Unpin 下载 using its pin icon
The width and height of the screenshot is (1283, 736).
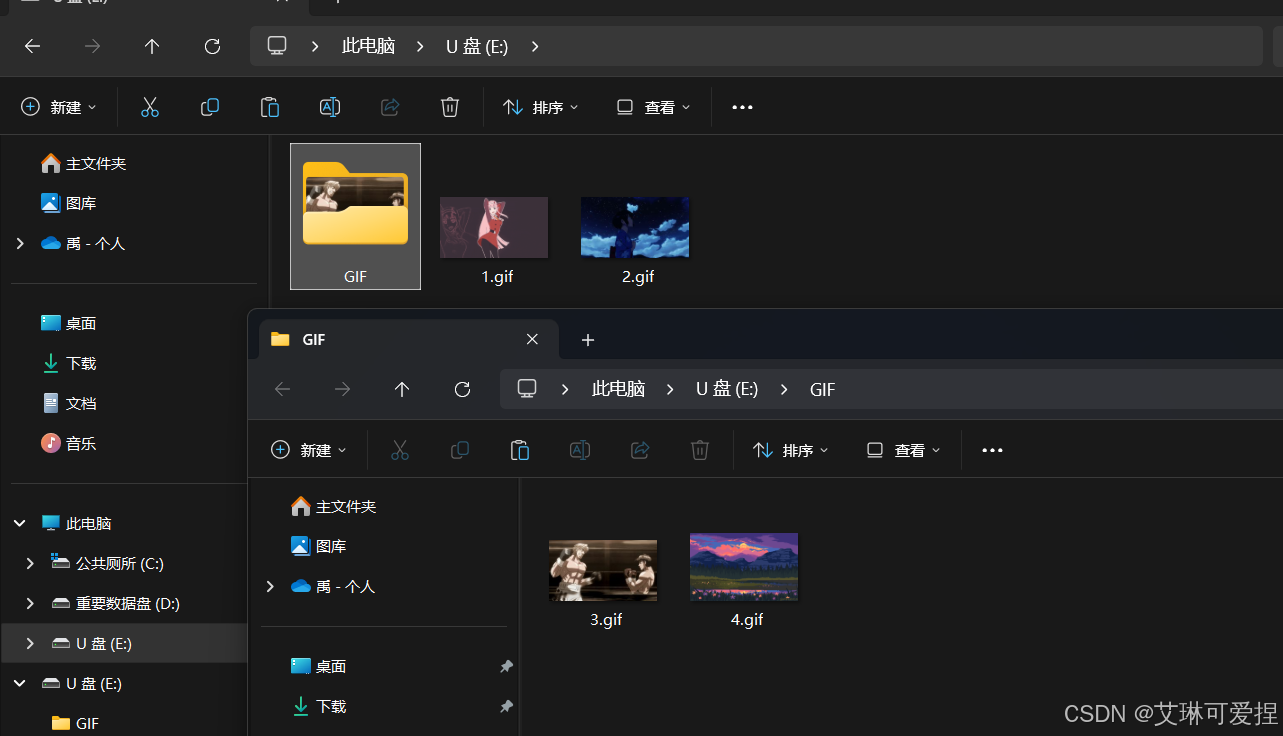tap(506, 706)
